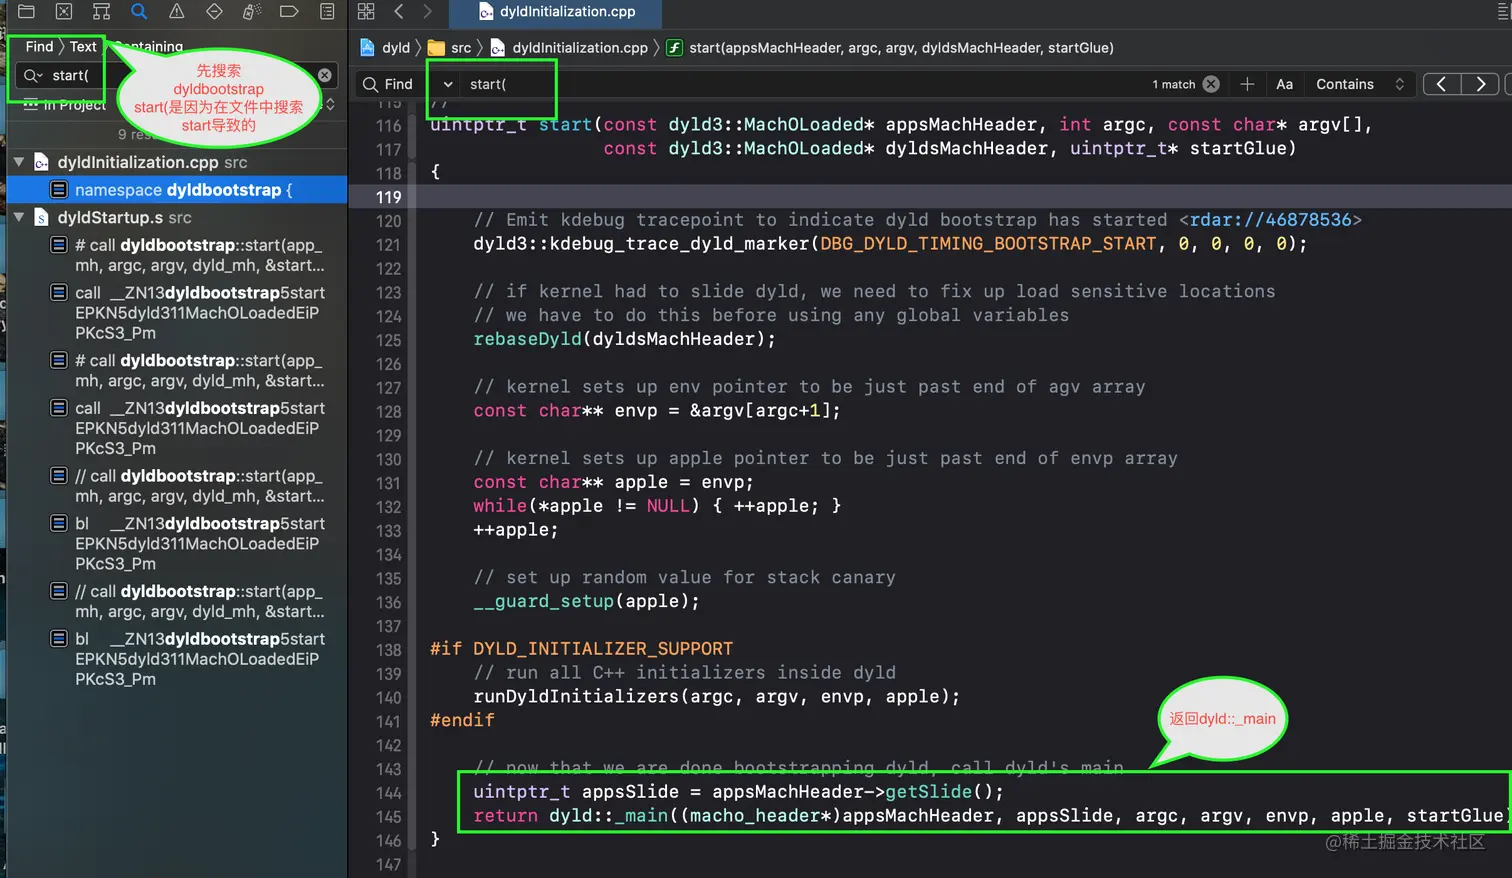Toggle the Aa match case option
This screenshot has height=878, width=1512.
(1285, 84)
